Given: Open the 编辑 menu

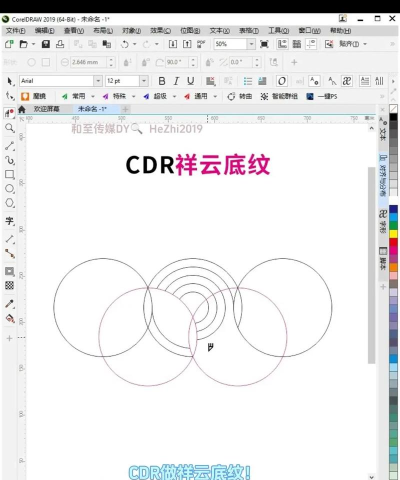Looking at the screenshot, I should click(x=45, y=31).
